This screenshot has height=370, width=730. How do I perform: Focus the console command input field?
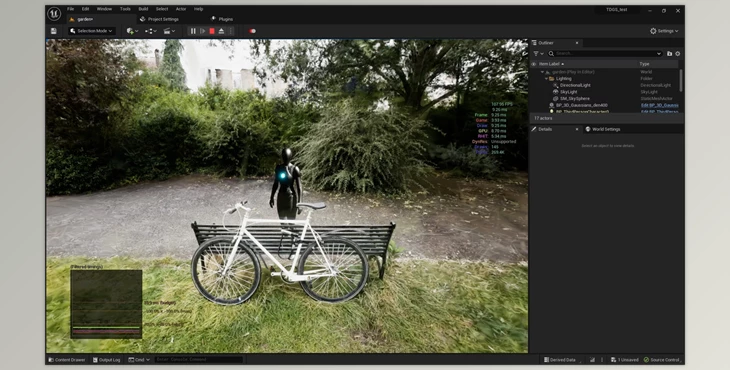[199, 360]
